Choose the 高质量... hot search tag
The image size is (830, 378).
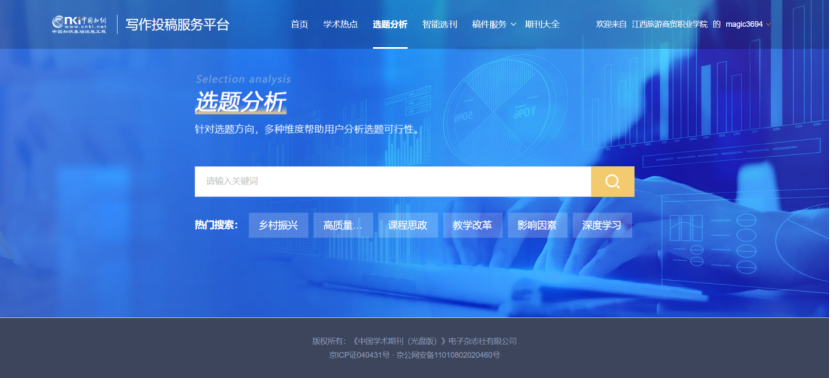[x=343, y=226]
